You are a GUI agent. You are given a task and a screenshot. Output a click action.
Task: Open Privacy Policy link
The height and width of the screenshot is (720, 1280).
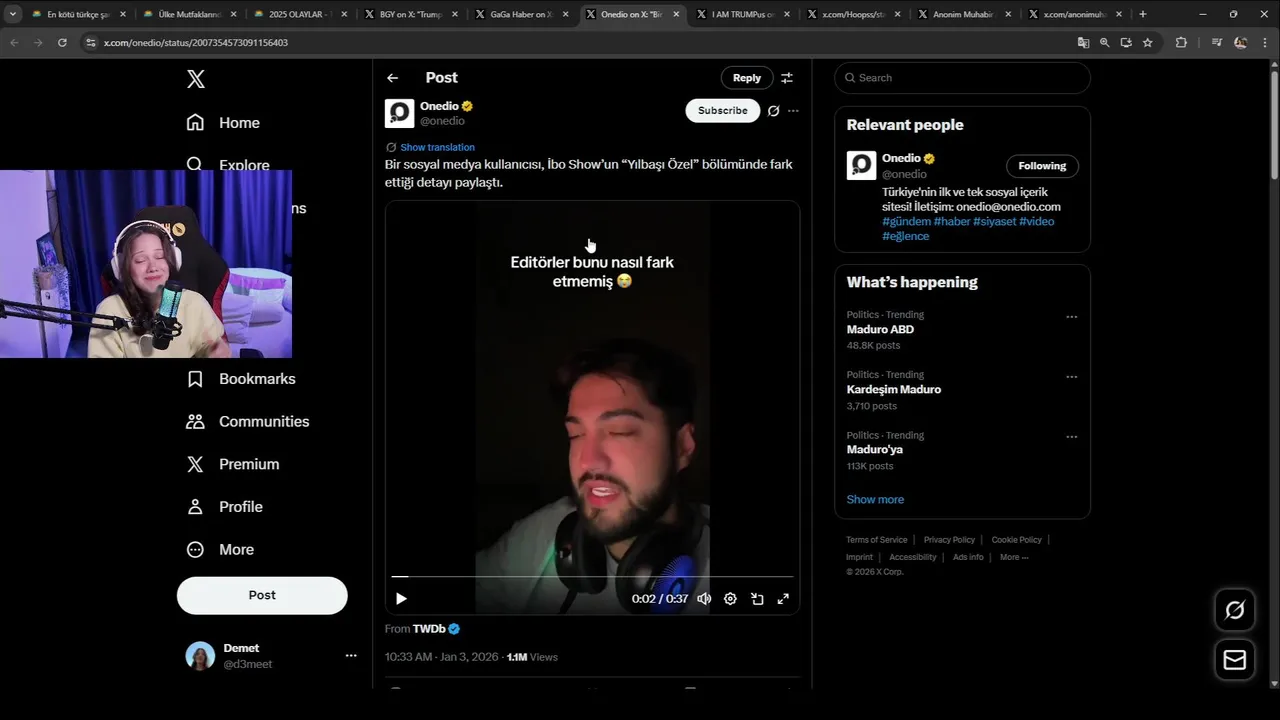coord(949,540)
